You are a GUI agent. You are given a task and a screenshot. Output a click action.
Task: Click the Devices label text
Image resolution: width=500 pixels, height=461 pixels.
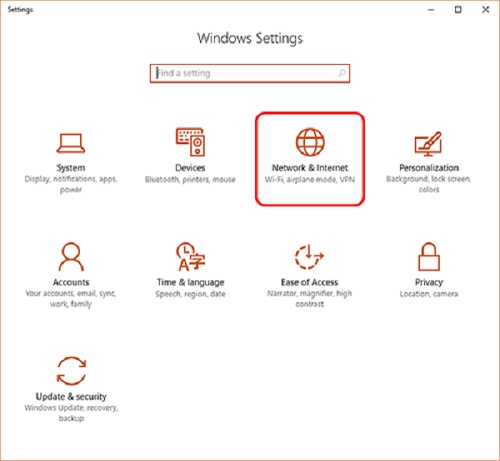click(190, 168)
